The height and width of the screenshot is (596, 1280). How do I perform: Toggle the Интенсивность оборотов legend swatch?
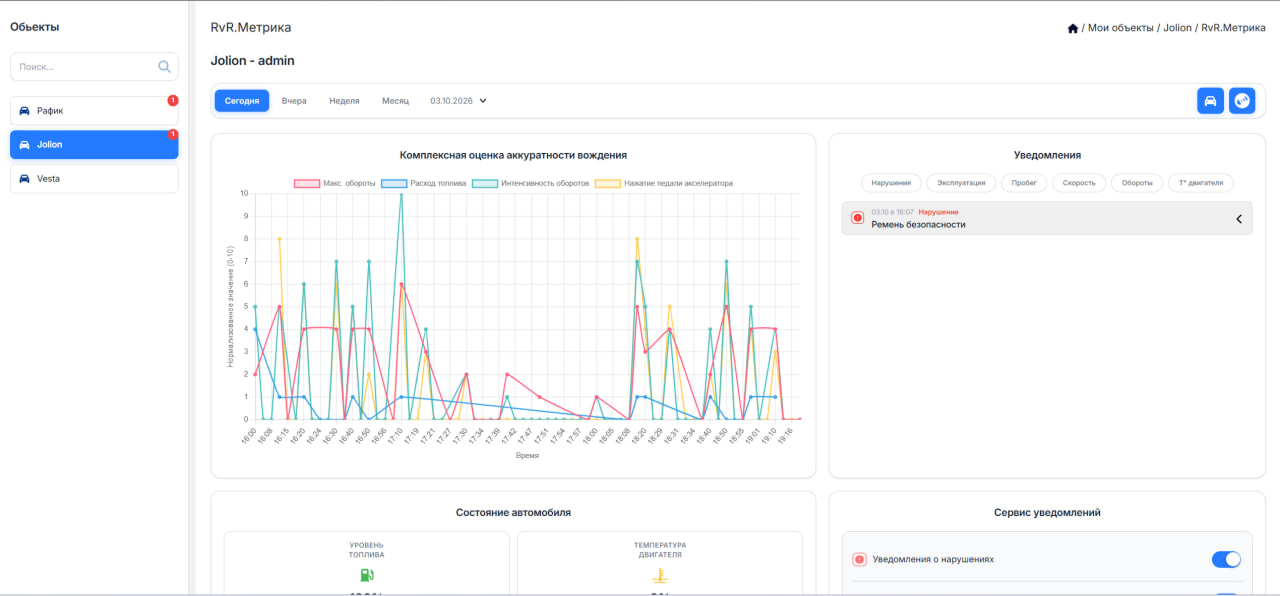(485, 184)
